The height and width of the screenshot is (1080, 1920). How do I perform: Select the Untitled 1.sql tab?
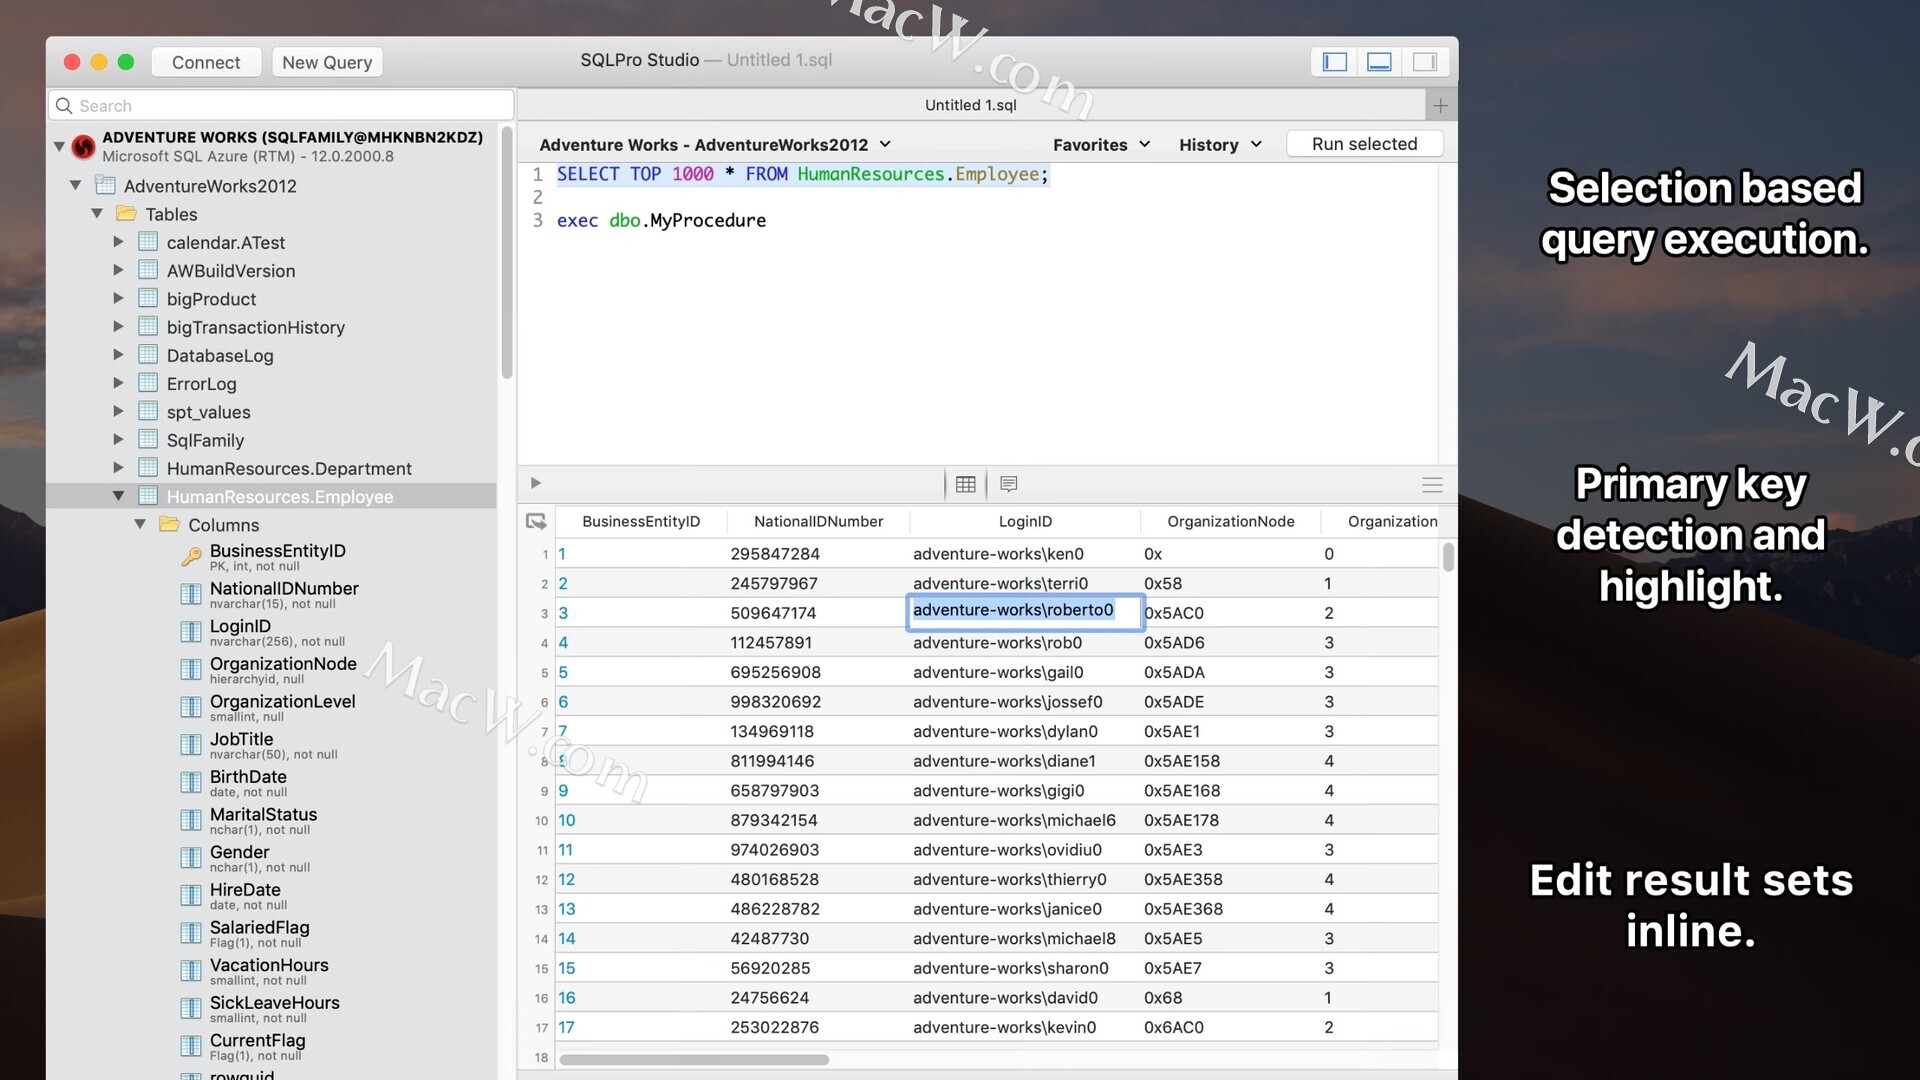970,105
